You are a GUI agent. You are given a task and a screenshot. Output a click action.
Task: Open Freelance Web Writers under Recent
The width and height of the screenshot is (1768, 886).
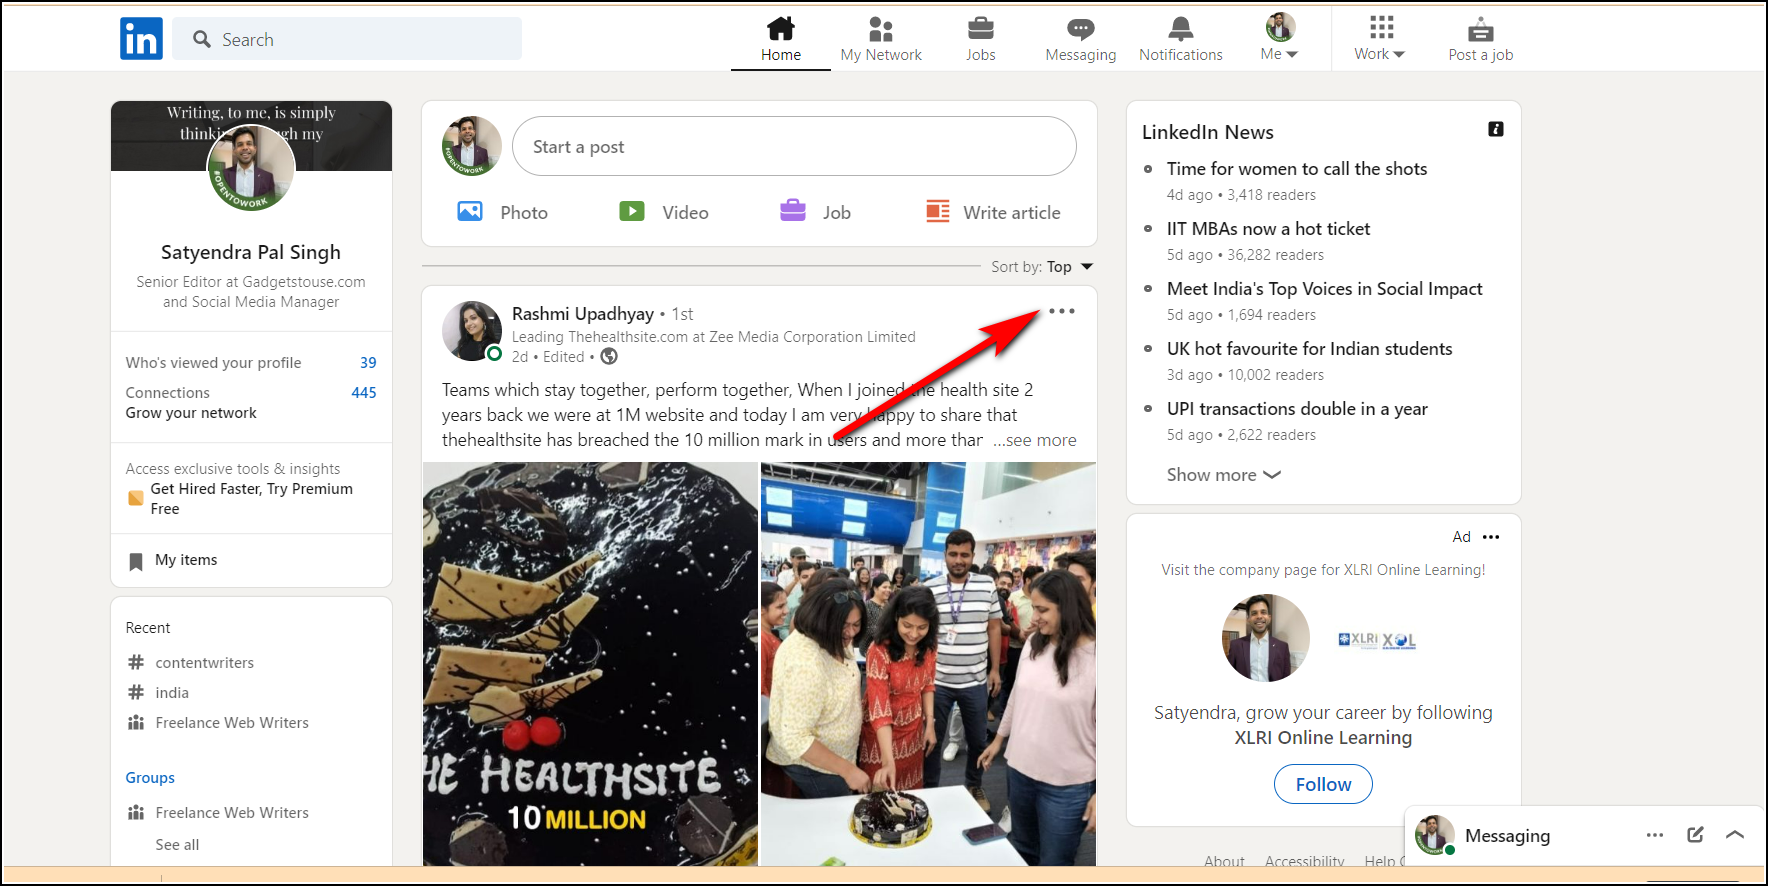[x=232, y=722]
